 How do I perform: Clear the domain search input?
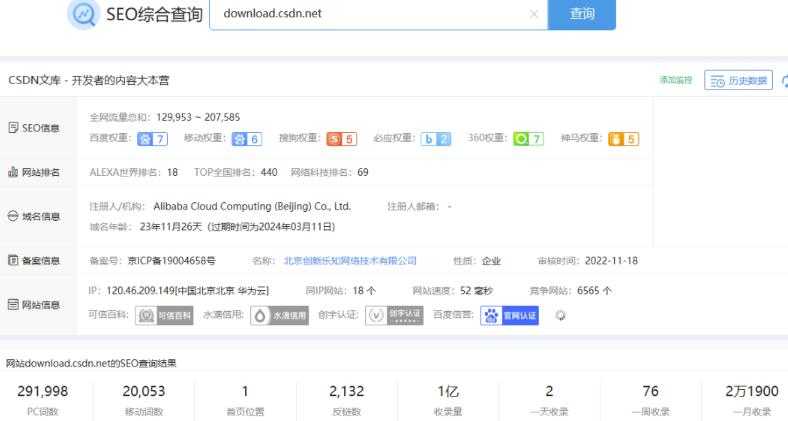click(x=533, y=14)
